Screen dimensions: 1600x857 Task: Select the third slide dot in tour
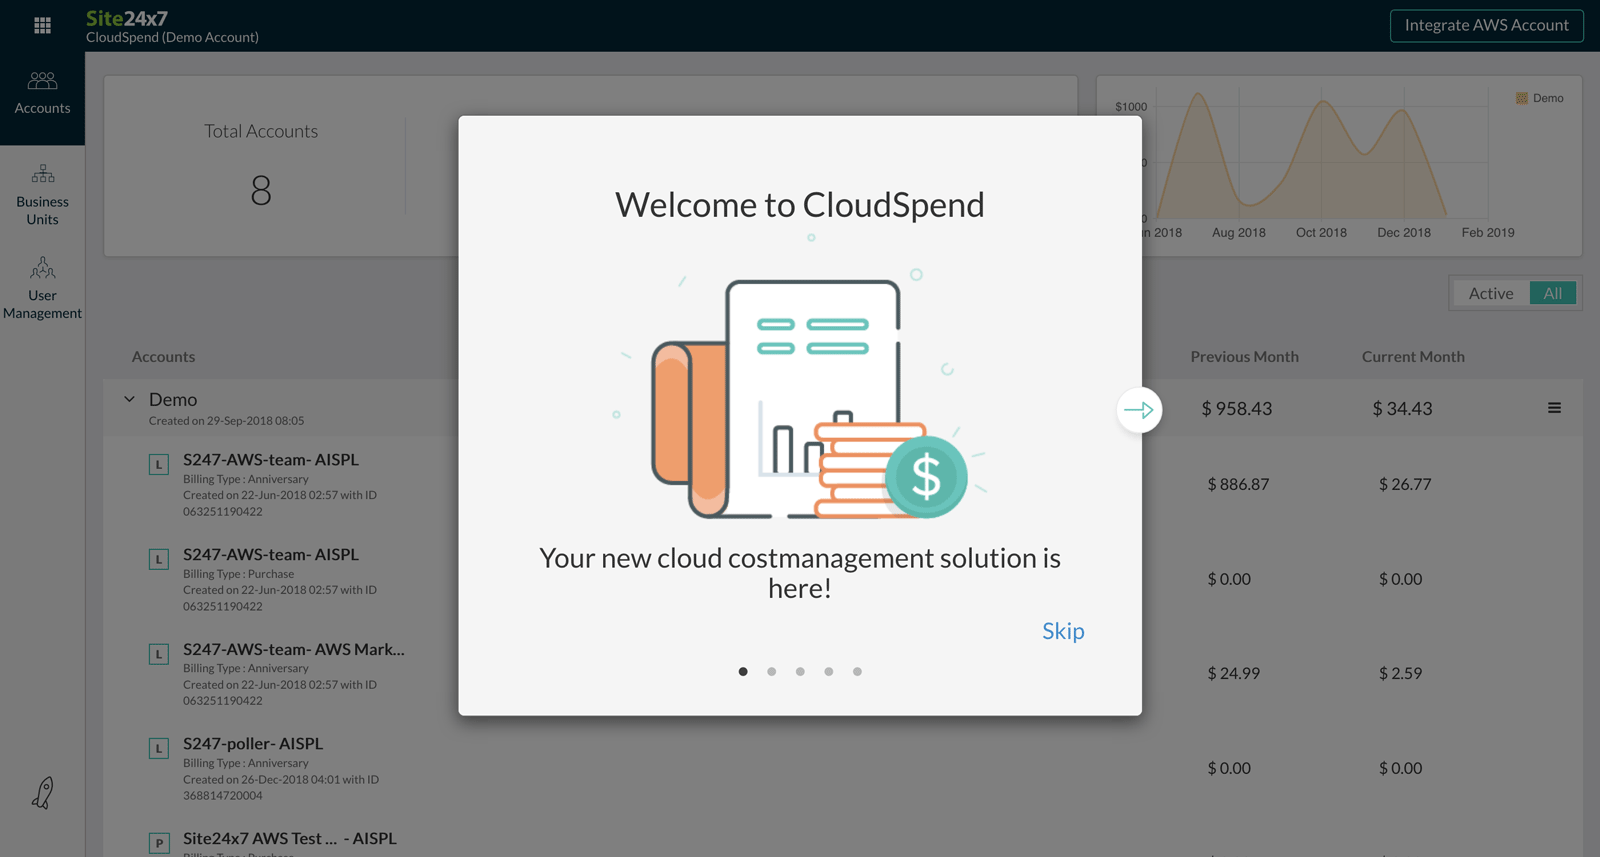coord(800,672)
